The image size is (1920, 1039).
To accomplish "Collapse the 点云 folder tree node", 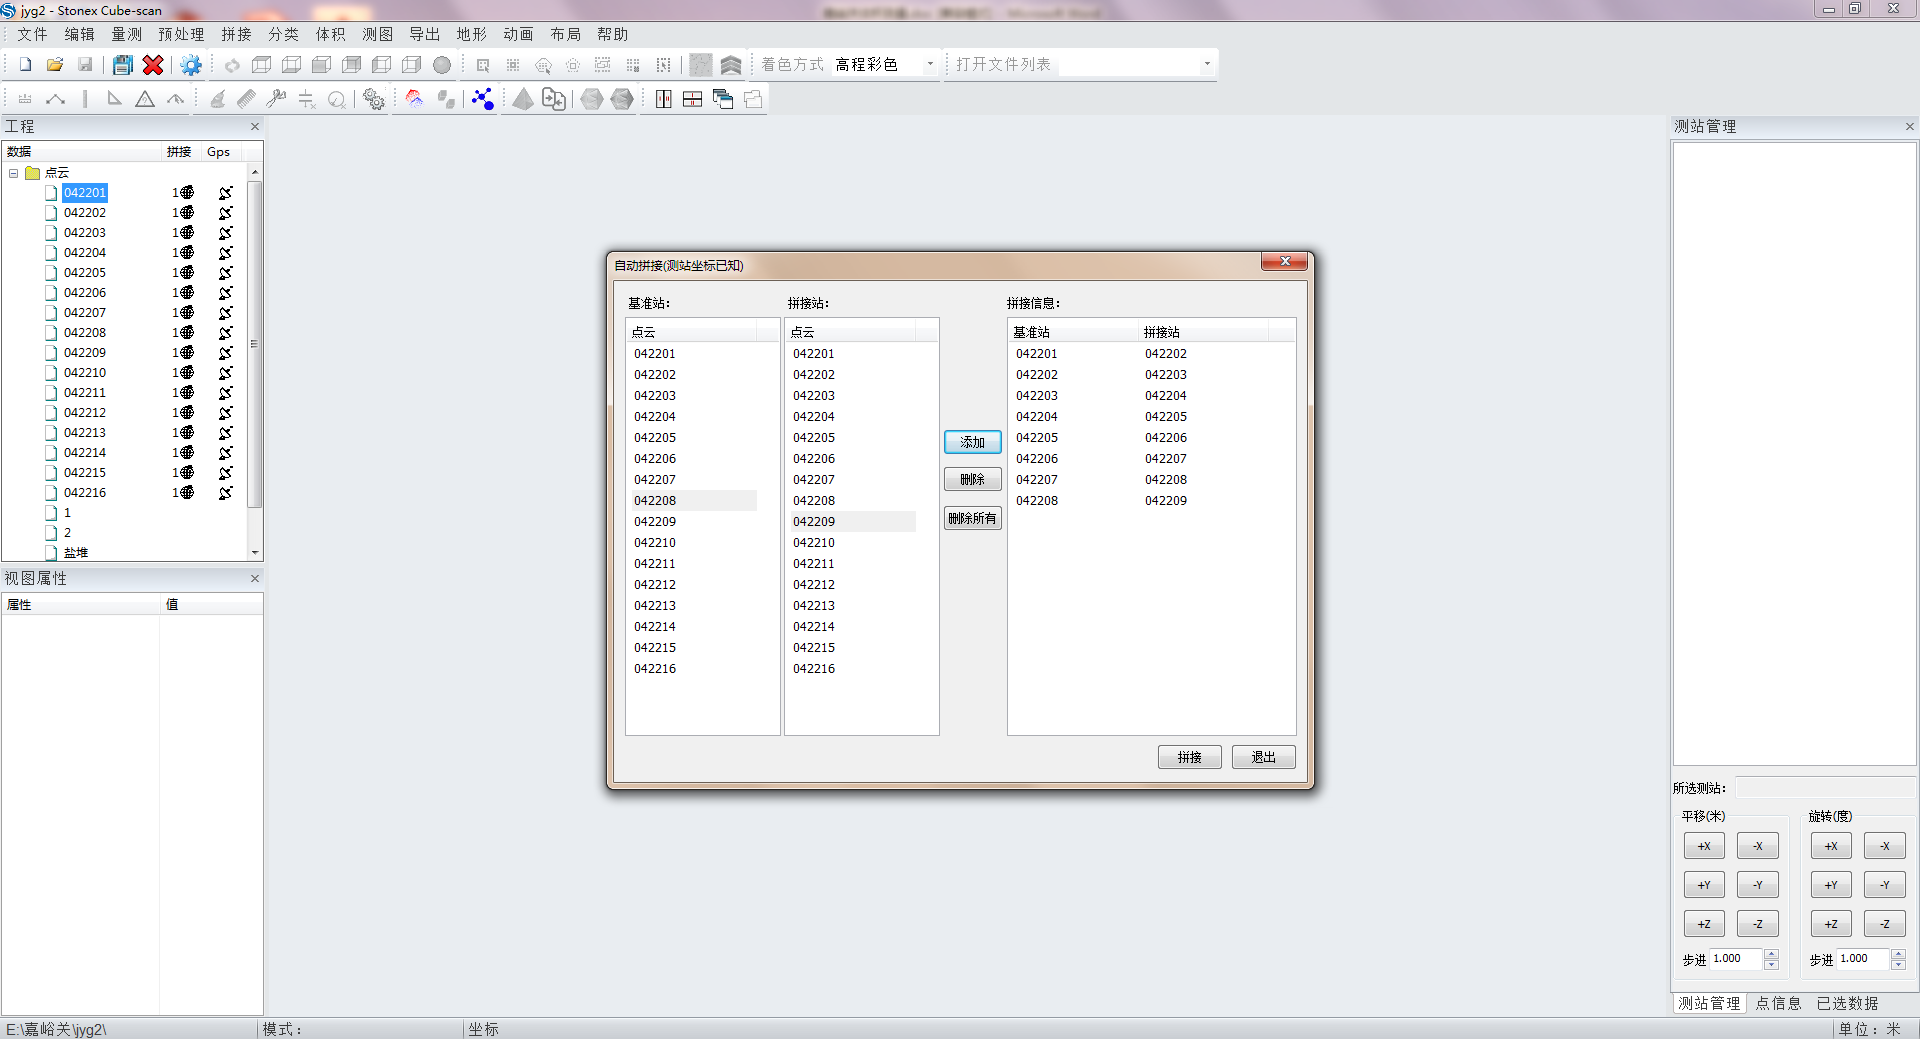I will coord(14,173).
